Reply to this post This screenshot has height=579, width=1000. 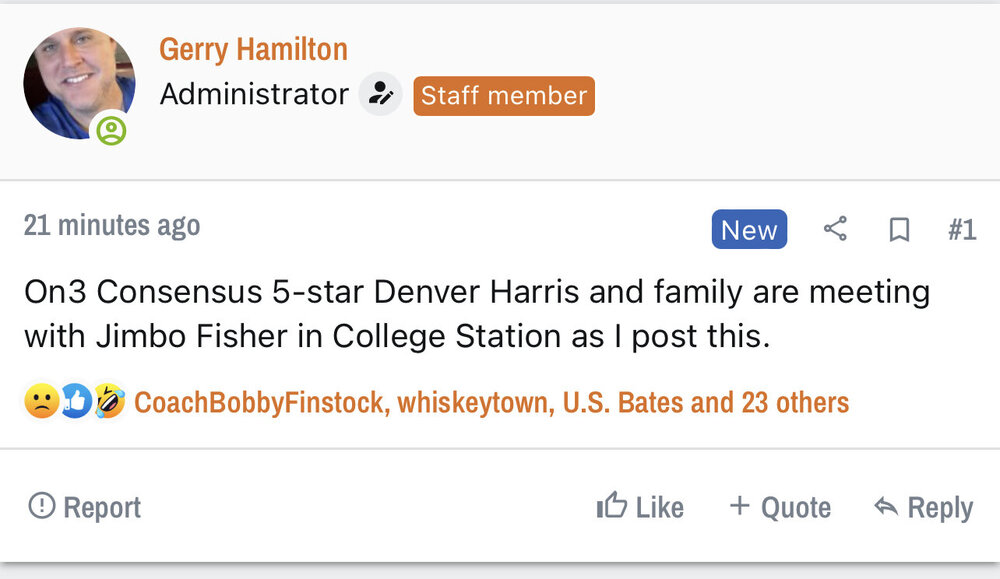(923, 507)
